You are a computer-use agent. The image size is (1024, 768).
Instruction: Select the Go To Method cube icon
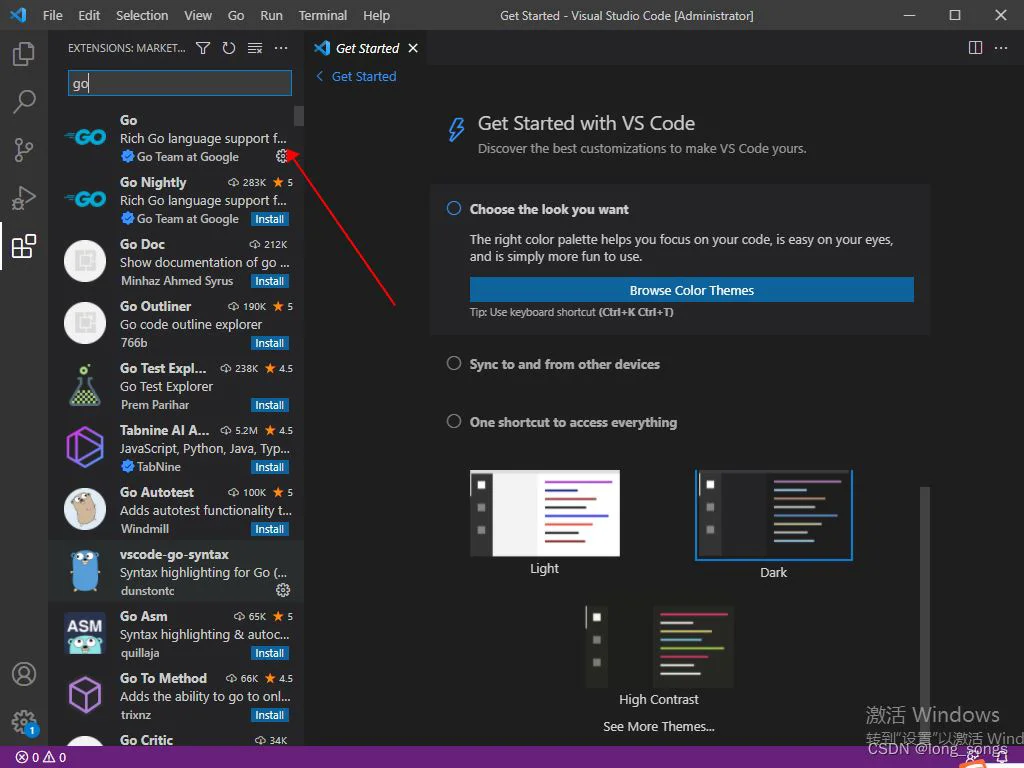85,696
